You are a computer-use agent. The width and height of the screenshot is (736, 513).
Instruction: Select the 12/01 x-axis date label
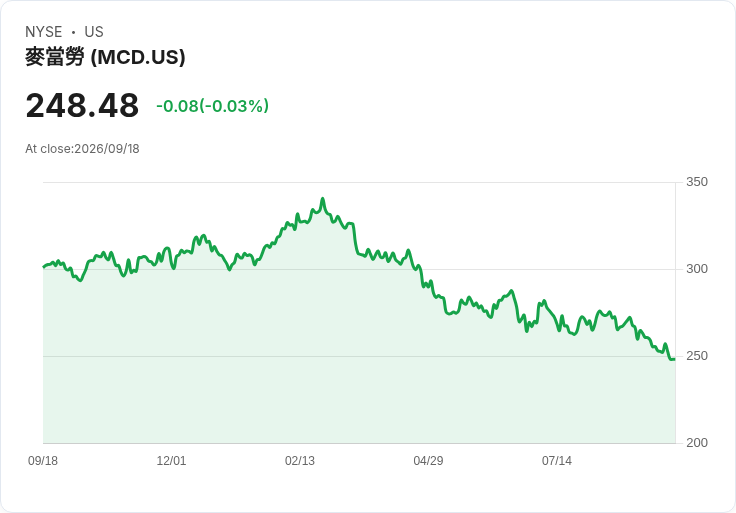(171, 461)
